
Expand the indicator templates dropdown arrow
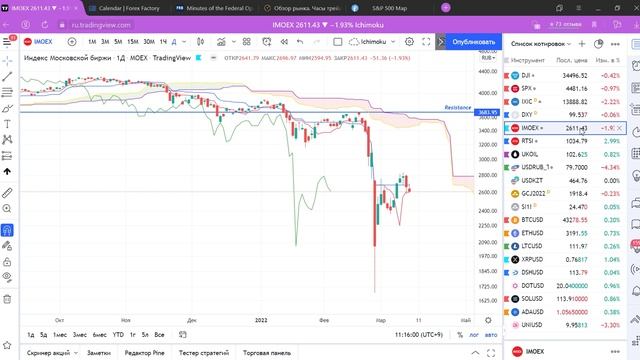tap(234, 42)
